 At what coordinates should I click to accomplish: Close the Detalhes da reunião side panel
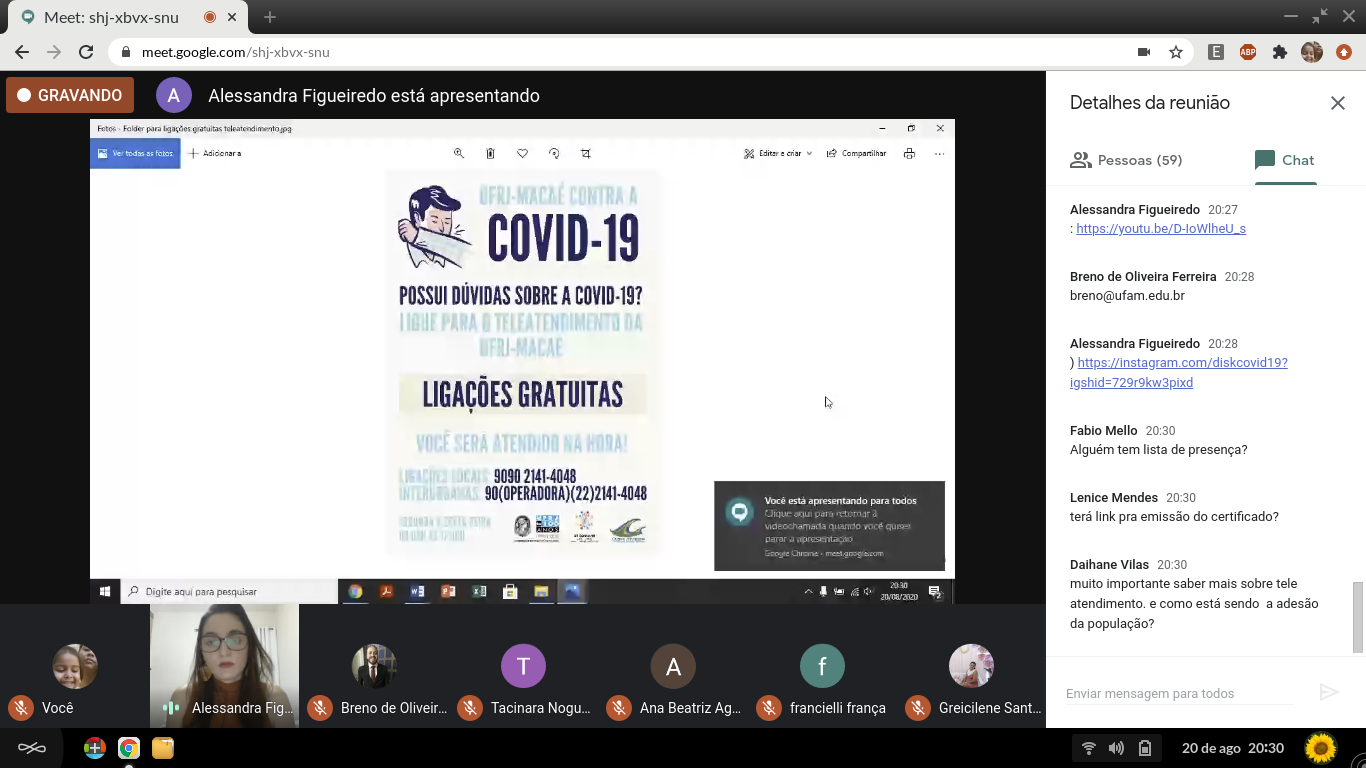[1337, 103]
